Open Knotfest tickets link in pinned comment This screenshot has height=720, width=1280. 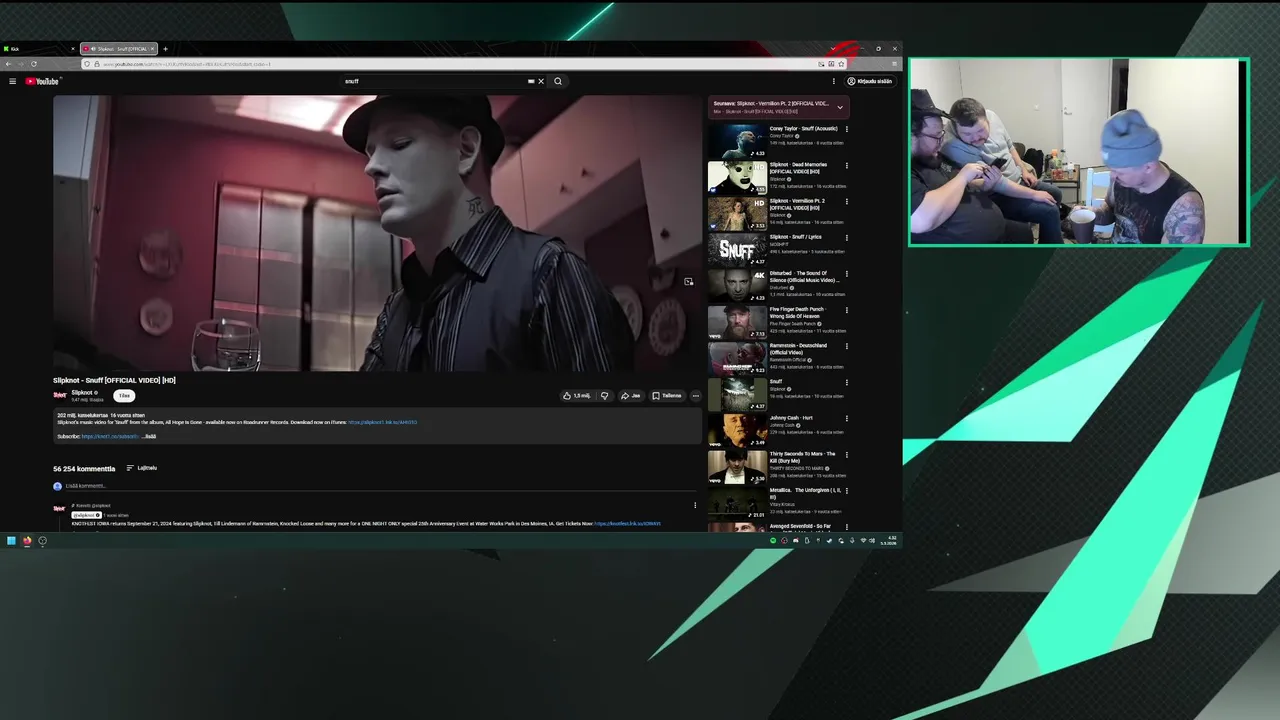click(627, 523)
